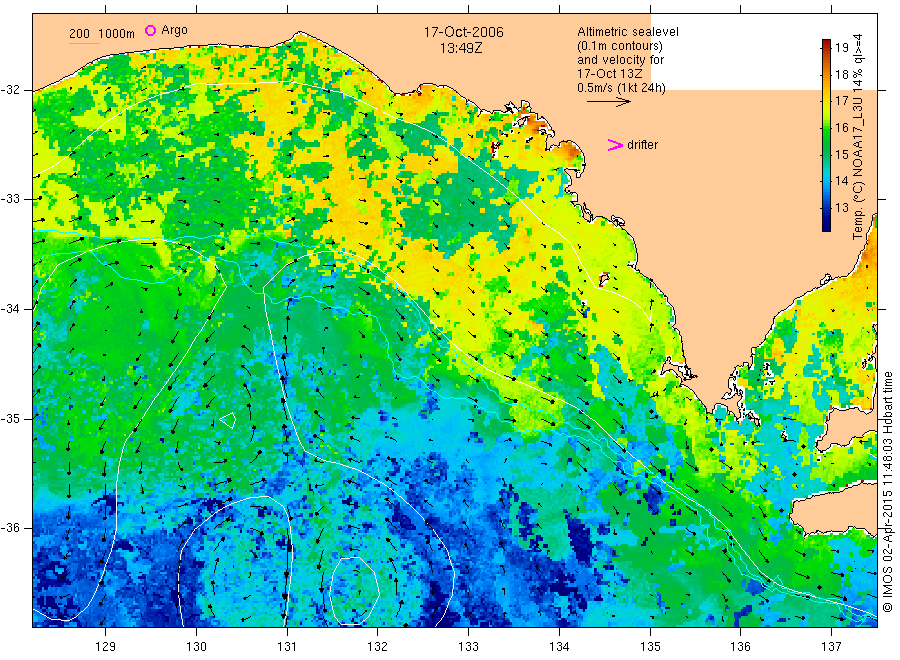This screenshot has width=900, height=660.
Task: Click the cyan 200m depth legend line
Action: tap(84, 42)
